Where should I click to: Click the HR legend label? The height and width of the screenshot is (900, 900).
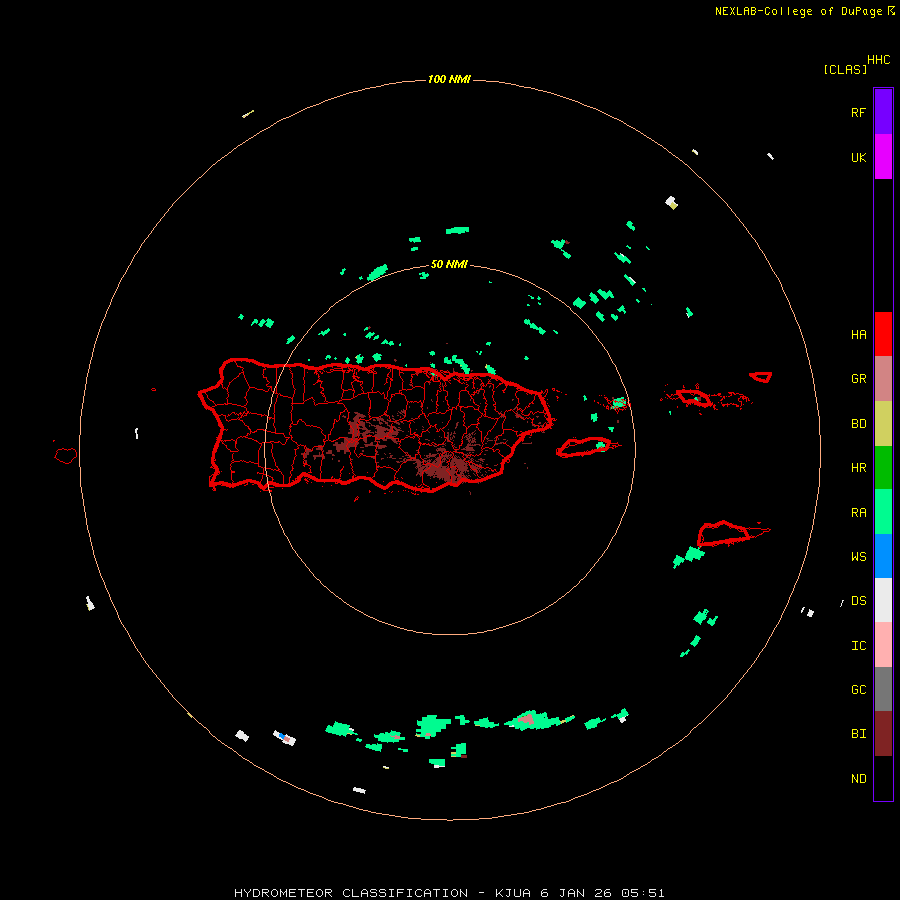coord(858,468)
